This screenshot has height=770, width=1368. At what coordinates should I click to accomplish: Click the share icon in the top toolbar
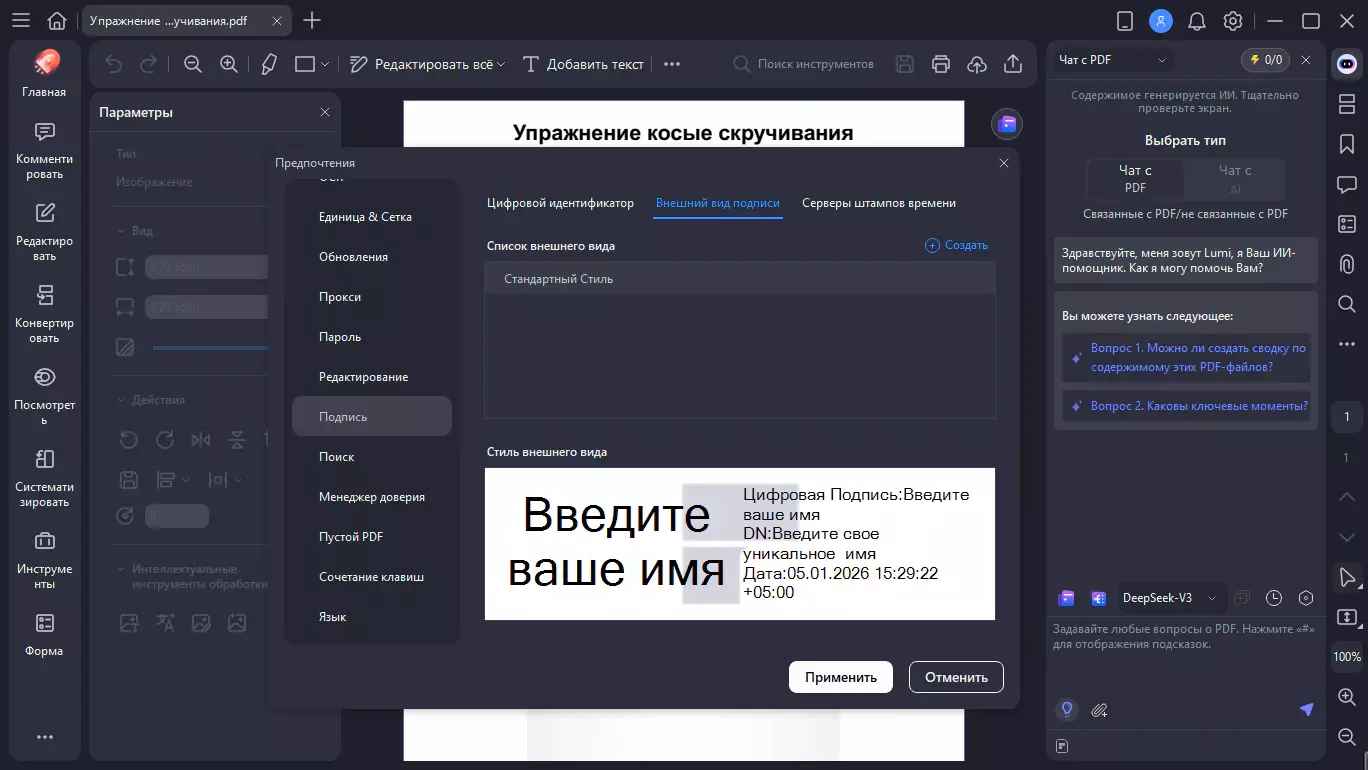point(1012,63)
